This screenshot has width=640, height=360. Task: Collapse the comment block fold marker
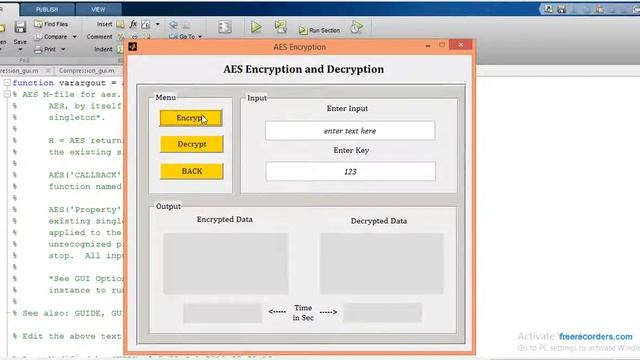coord(7,94)
